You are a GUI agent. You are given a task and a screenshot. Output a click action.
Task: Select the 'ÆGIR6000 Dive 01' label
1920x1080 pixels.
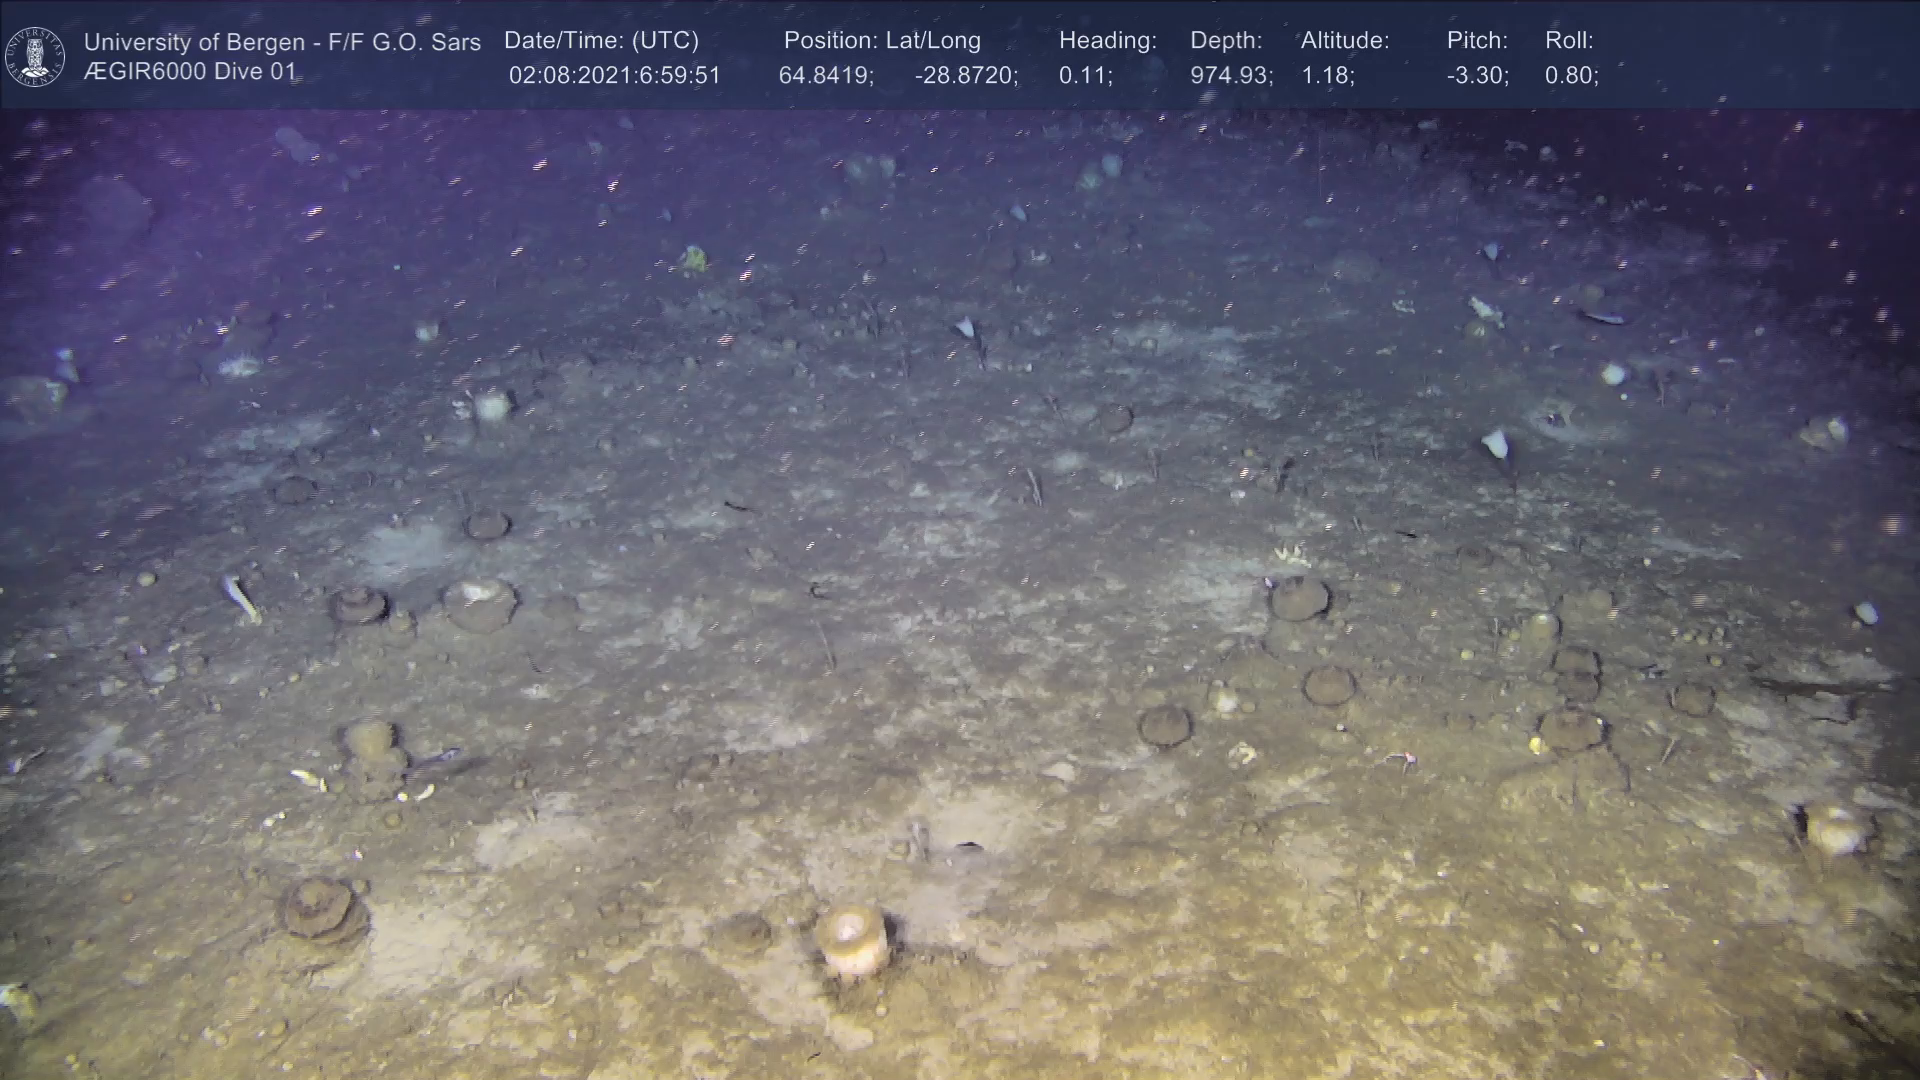coord(190,72)
